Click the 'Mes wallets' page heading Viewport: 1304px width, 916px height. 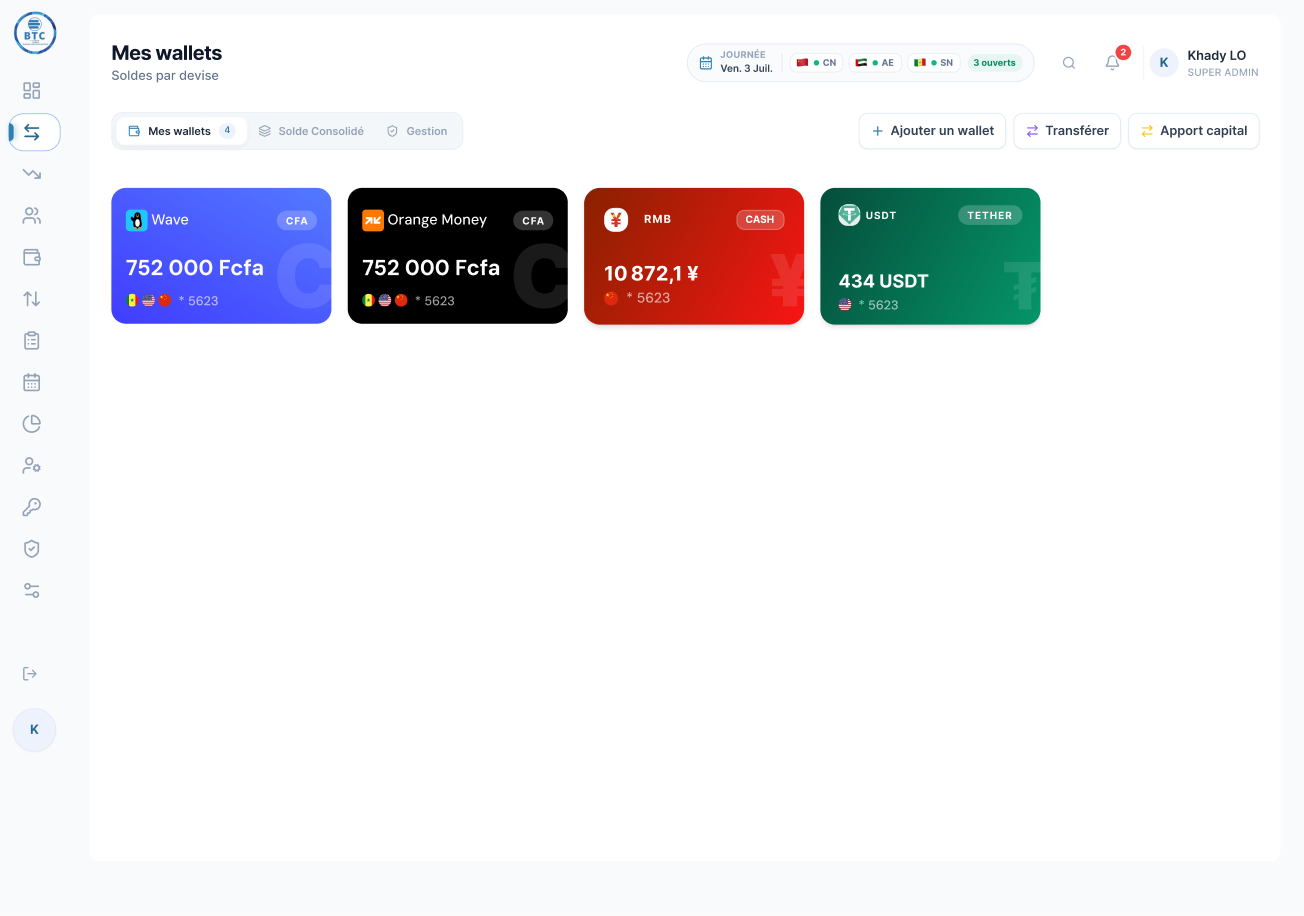(x=167, y=53)
